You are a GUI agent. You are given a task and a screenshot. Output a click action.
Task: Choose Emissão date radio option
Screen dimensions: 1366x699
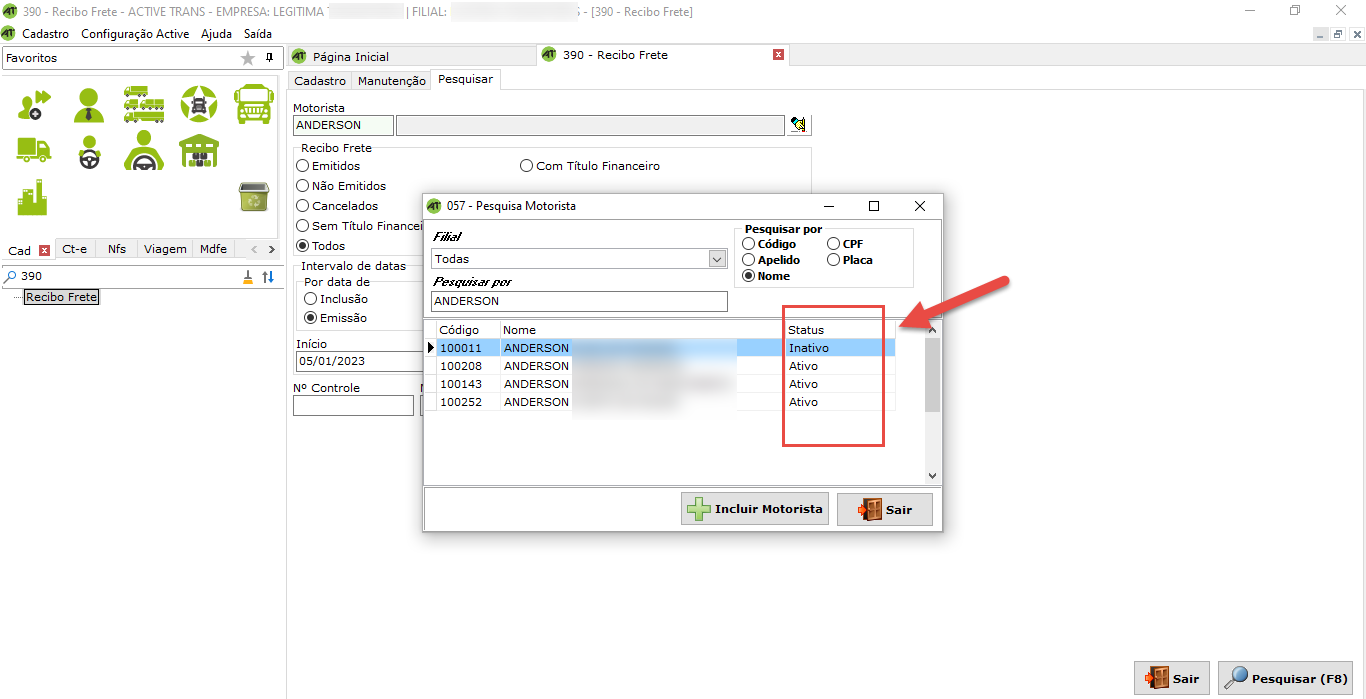click(x=311, y=318)
